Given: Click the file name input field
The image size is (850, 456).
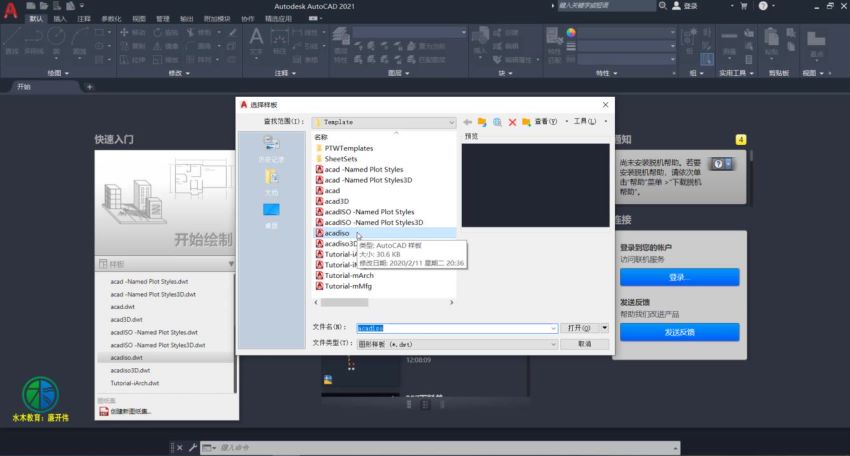Looking at the screenshot, I should pyautogui.click(x=456, y=328).
